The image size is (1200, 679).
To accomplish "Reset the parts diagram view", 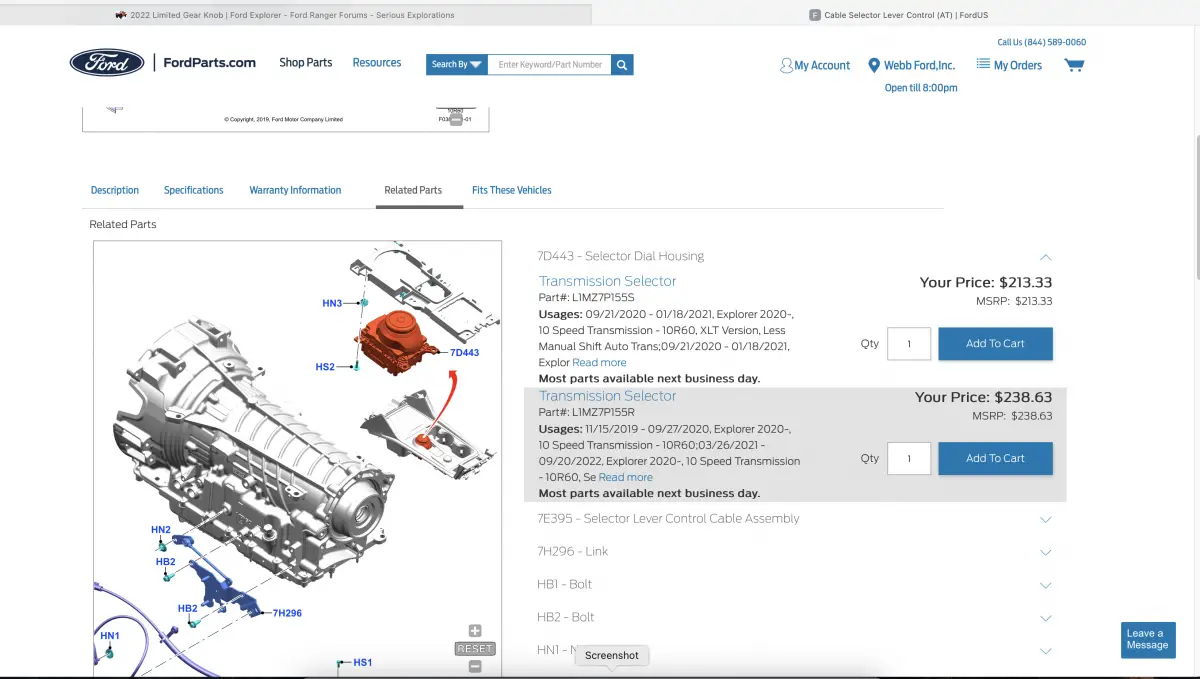I will (475, 649).
